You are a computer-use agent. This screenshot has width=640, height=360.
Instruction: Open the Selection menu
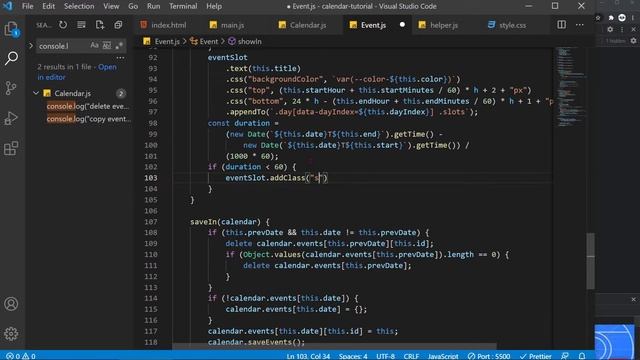[79, 6]
